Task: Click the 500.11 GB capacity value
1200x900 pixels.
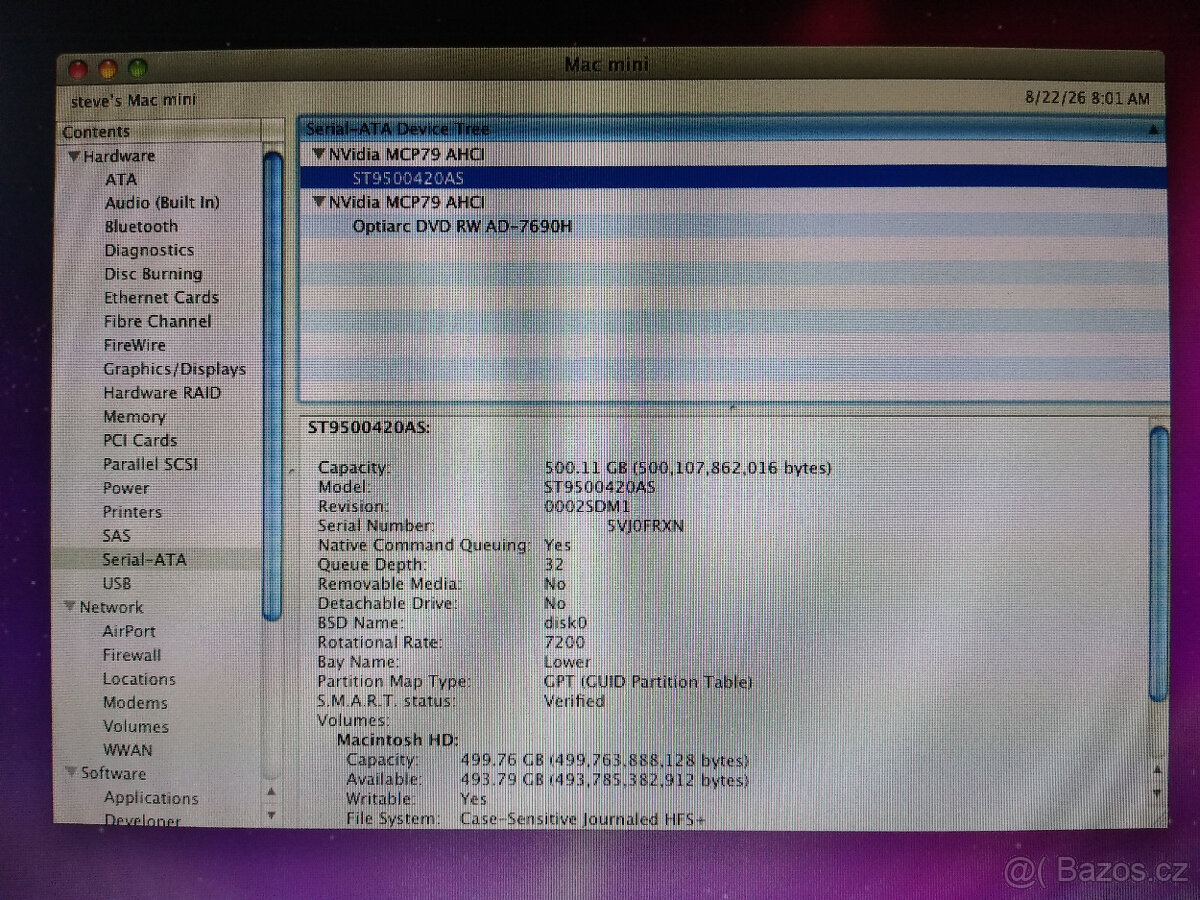Action: tap(688, 467)
